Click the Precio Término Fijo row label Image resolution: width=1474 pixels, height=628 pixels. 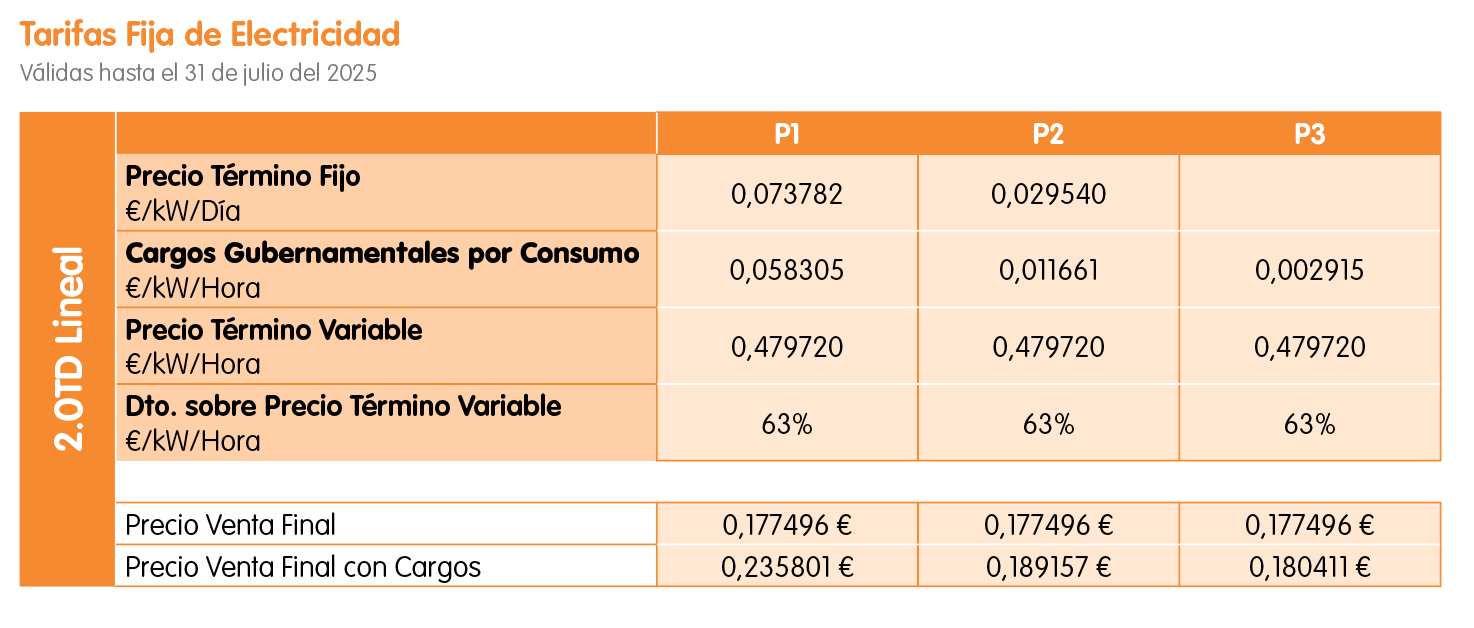[x=243, y=177]
